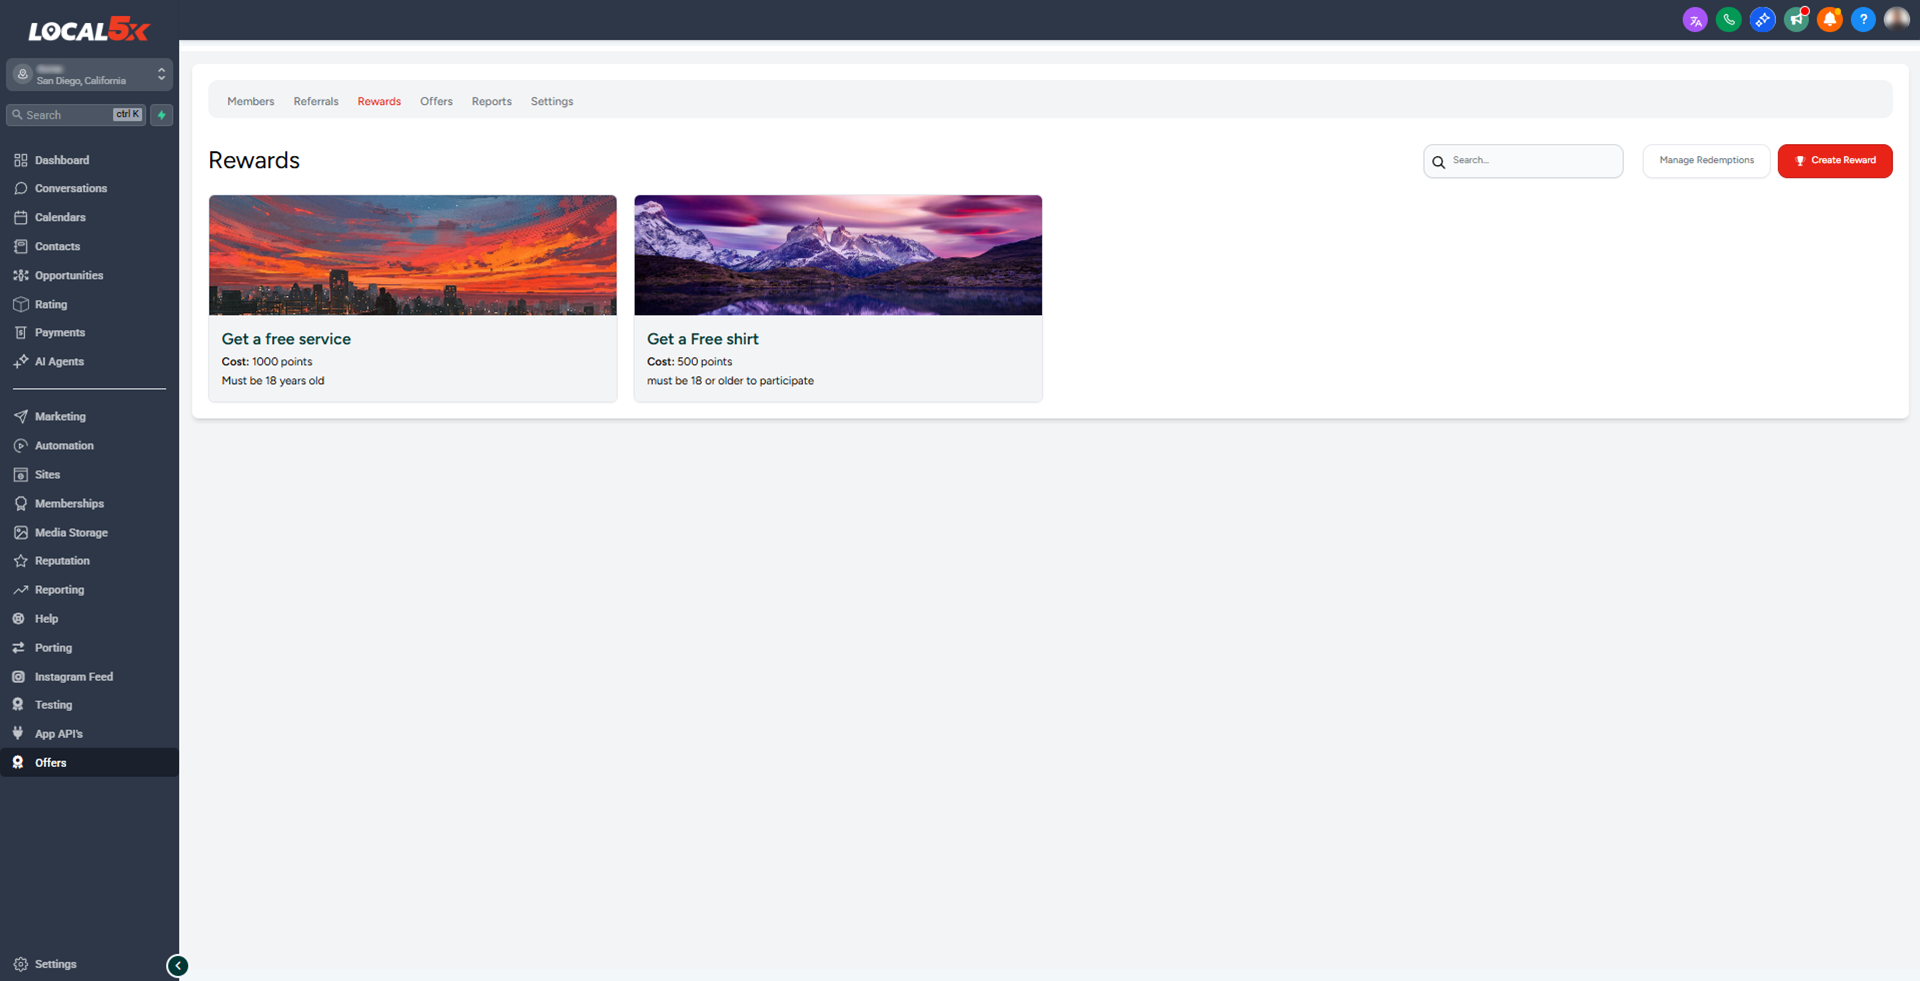Select the Reports tab
The image size is (1920, 981).
[x=491, y=102]
